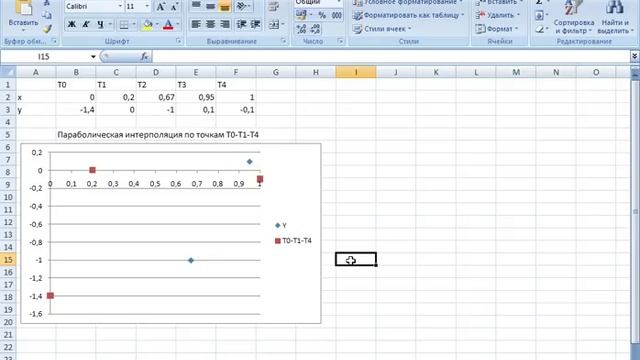This screenshot has width=640, height=360.
Task: Click the vertical scrollbar on the right
Action: [635, 212]
